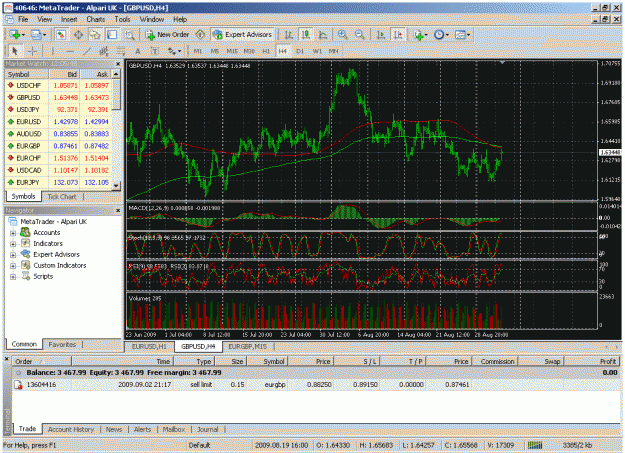This screenshot has height=453, width=625.
Task: Open the Charts menu
Action: (x=96, y=19)
